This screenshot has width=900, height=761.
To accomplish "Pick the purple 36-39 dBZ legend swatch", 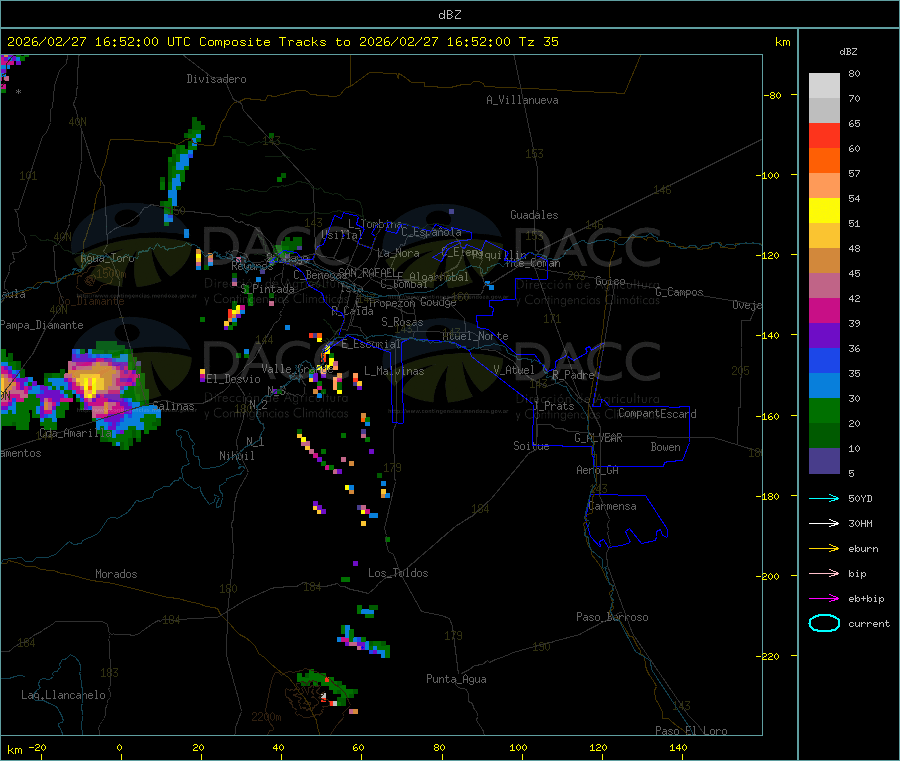I will [x=824, y=336].
